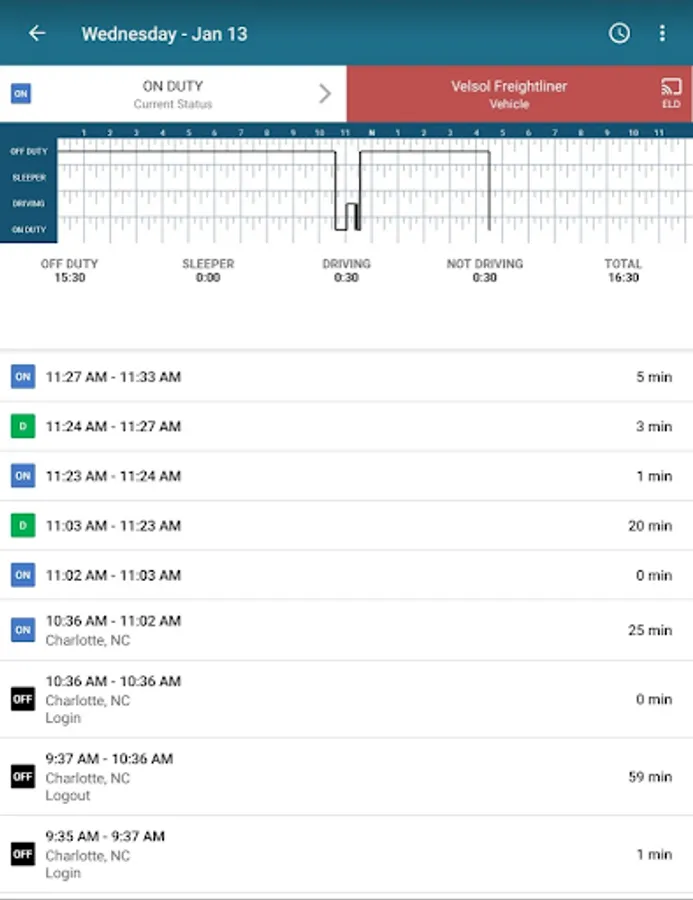
Task: Tap ON badge for 11:27 AM - 11:33 AM
Action: (x=23, y=377)
